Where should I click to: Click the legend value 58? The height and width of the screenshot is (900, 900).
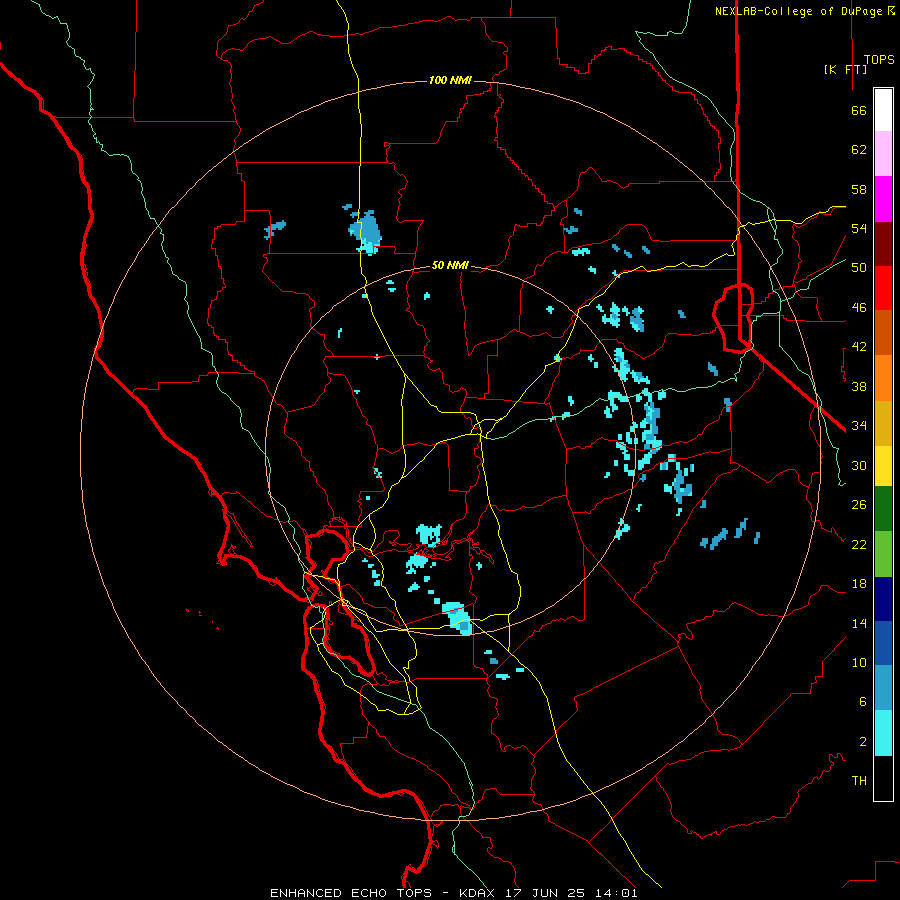pyautogui.click(x=859, y=189)
